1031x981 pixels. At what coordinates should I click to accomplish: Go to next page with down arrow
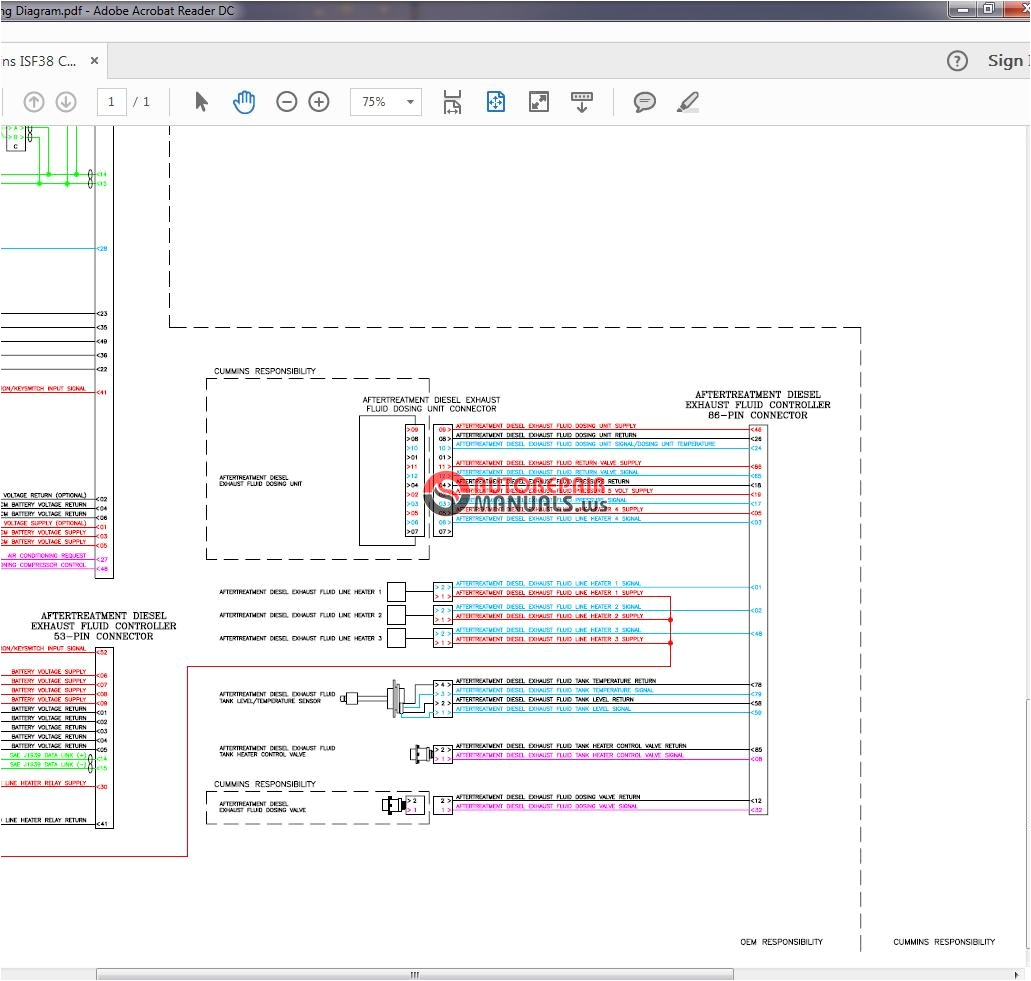[66, 102]
